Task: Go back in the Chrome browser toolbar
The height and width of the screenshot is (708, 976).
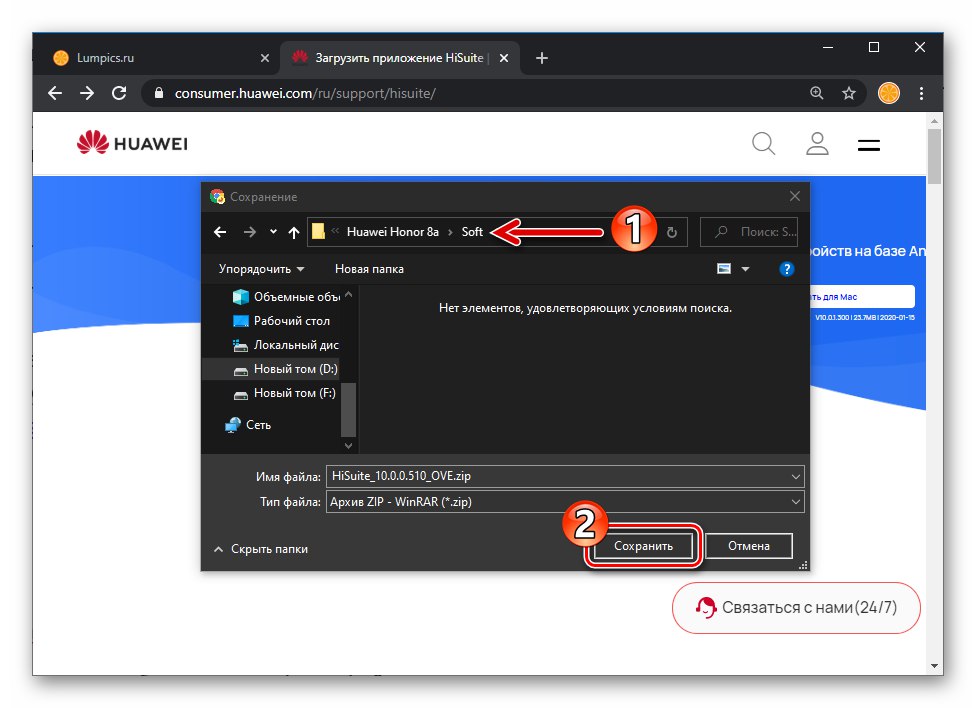Action: [55, 93]
